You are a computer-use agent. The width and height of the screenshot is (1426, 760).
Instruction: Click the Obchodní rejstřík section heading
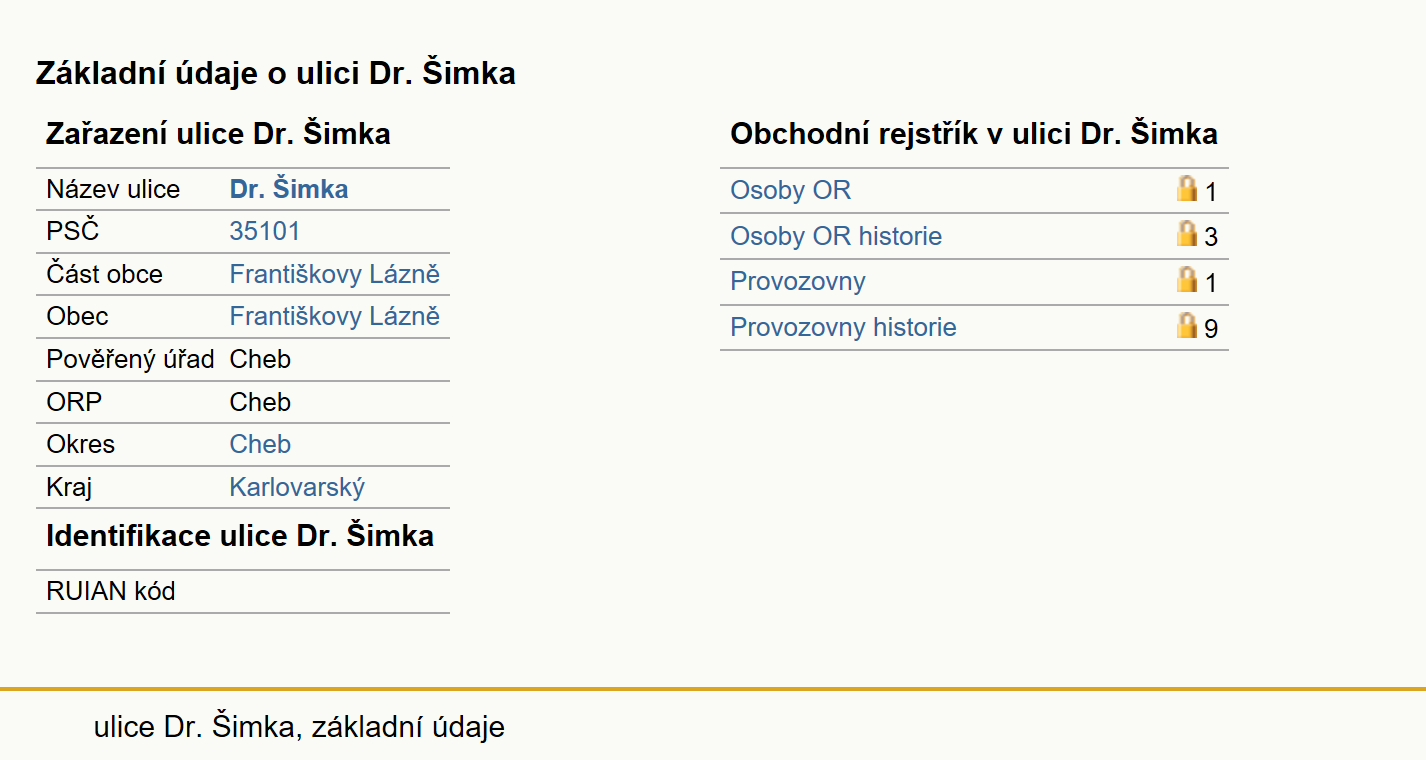(x=974, y=135)
